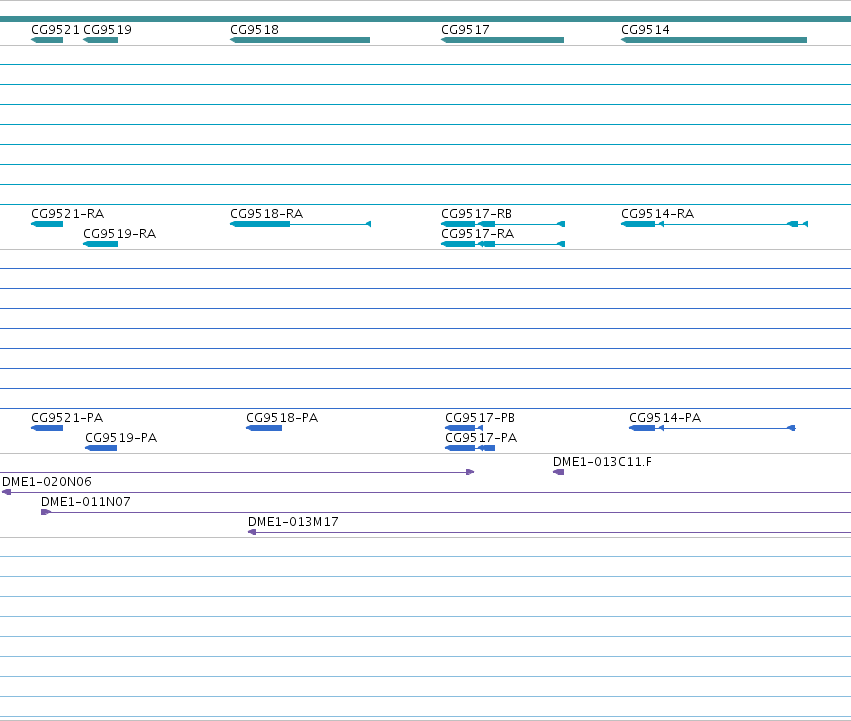Click the CG9514-RA transcript label

pyautogui.click(x=657, y=214)
